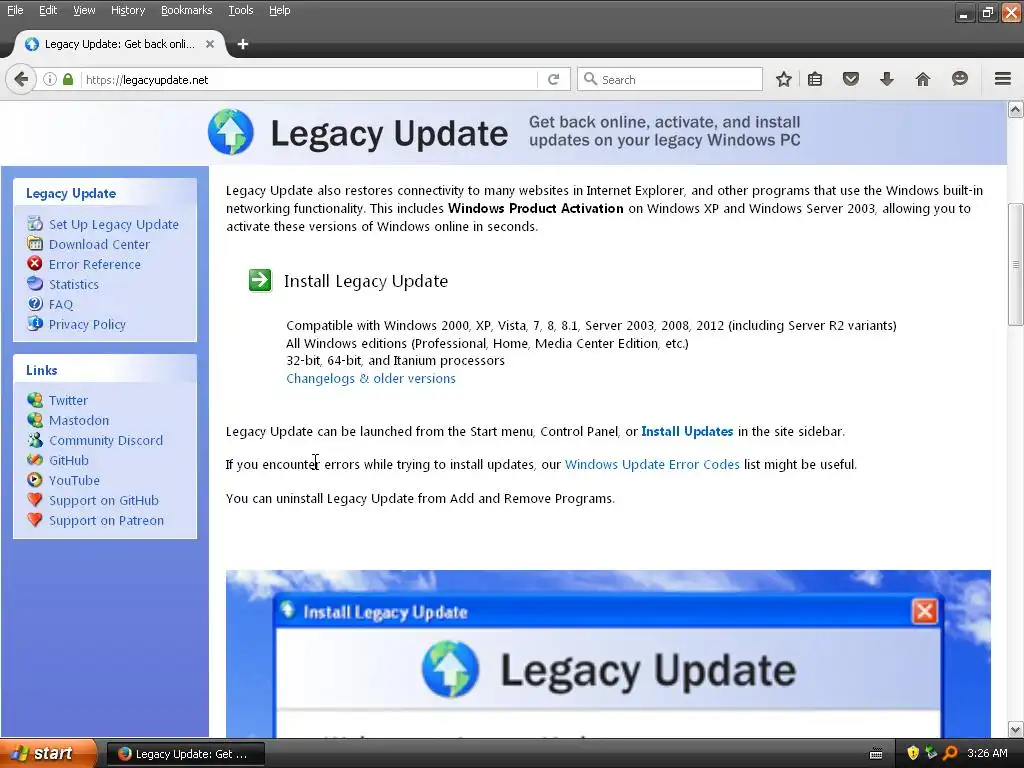Go to the home page icon
Viewport: 1024px width, 768px height.
[922, 80]
